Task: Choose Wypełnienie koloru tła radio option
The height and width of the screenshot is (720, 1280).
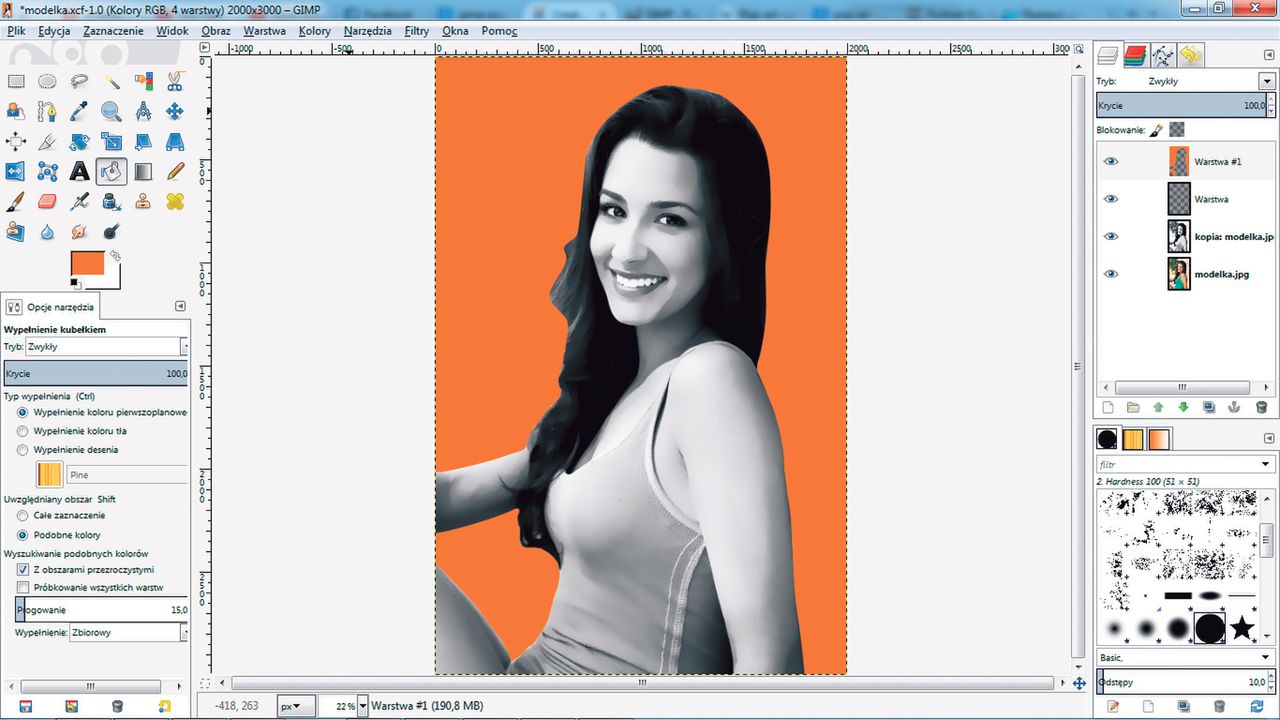Action: pos(23,431)
